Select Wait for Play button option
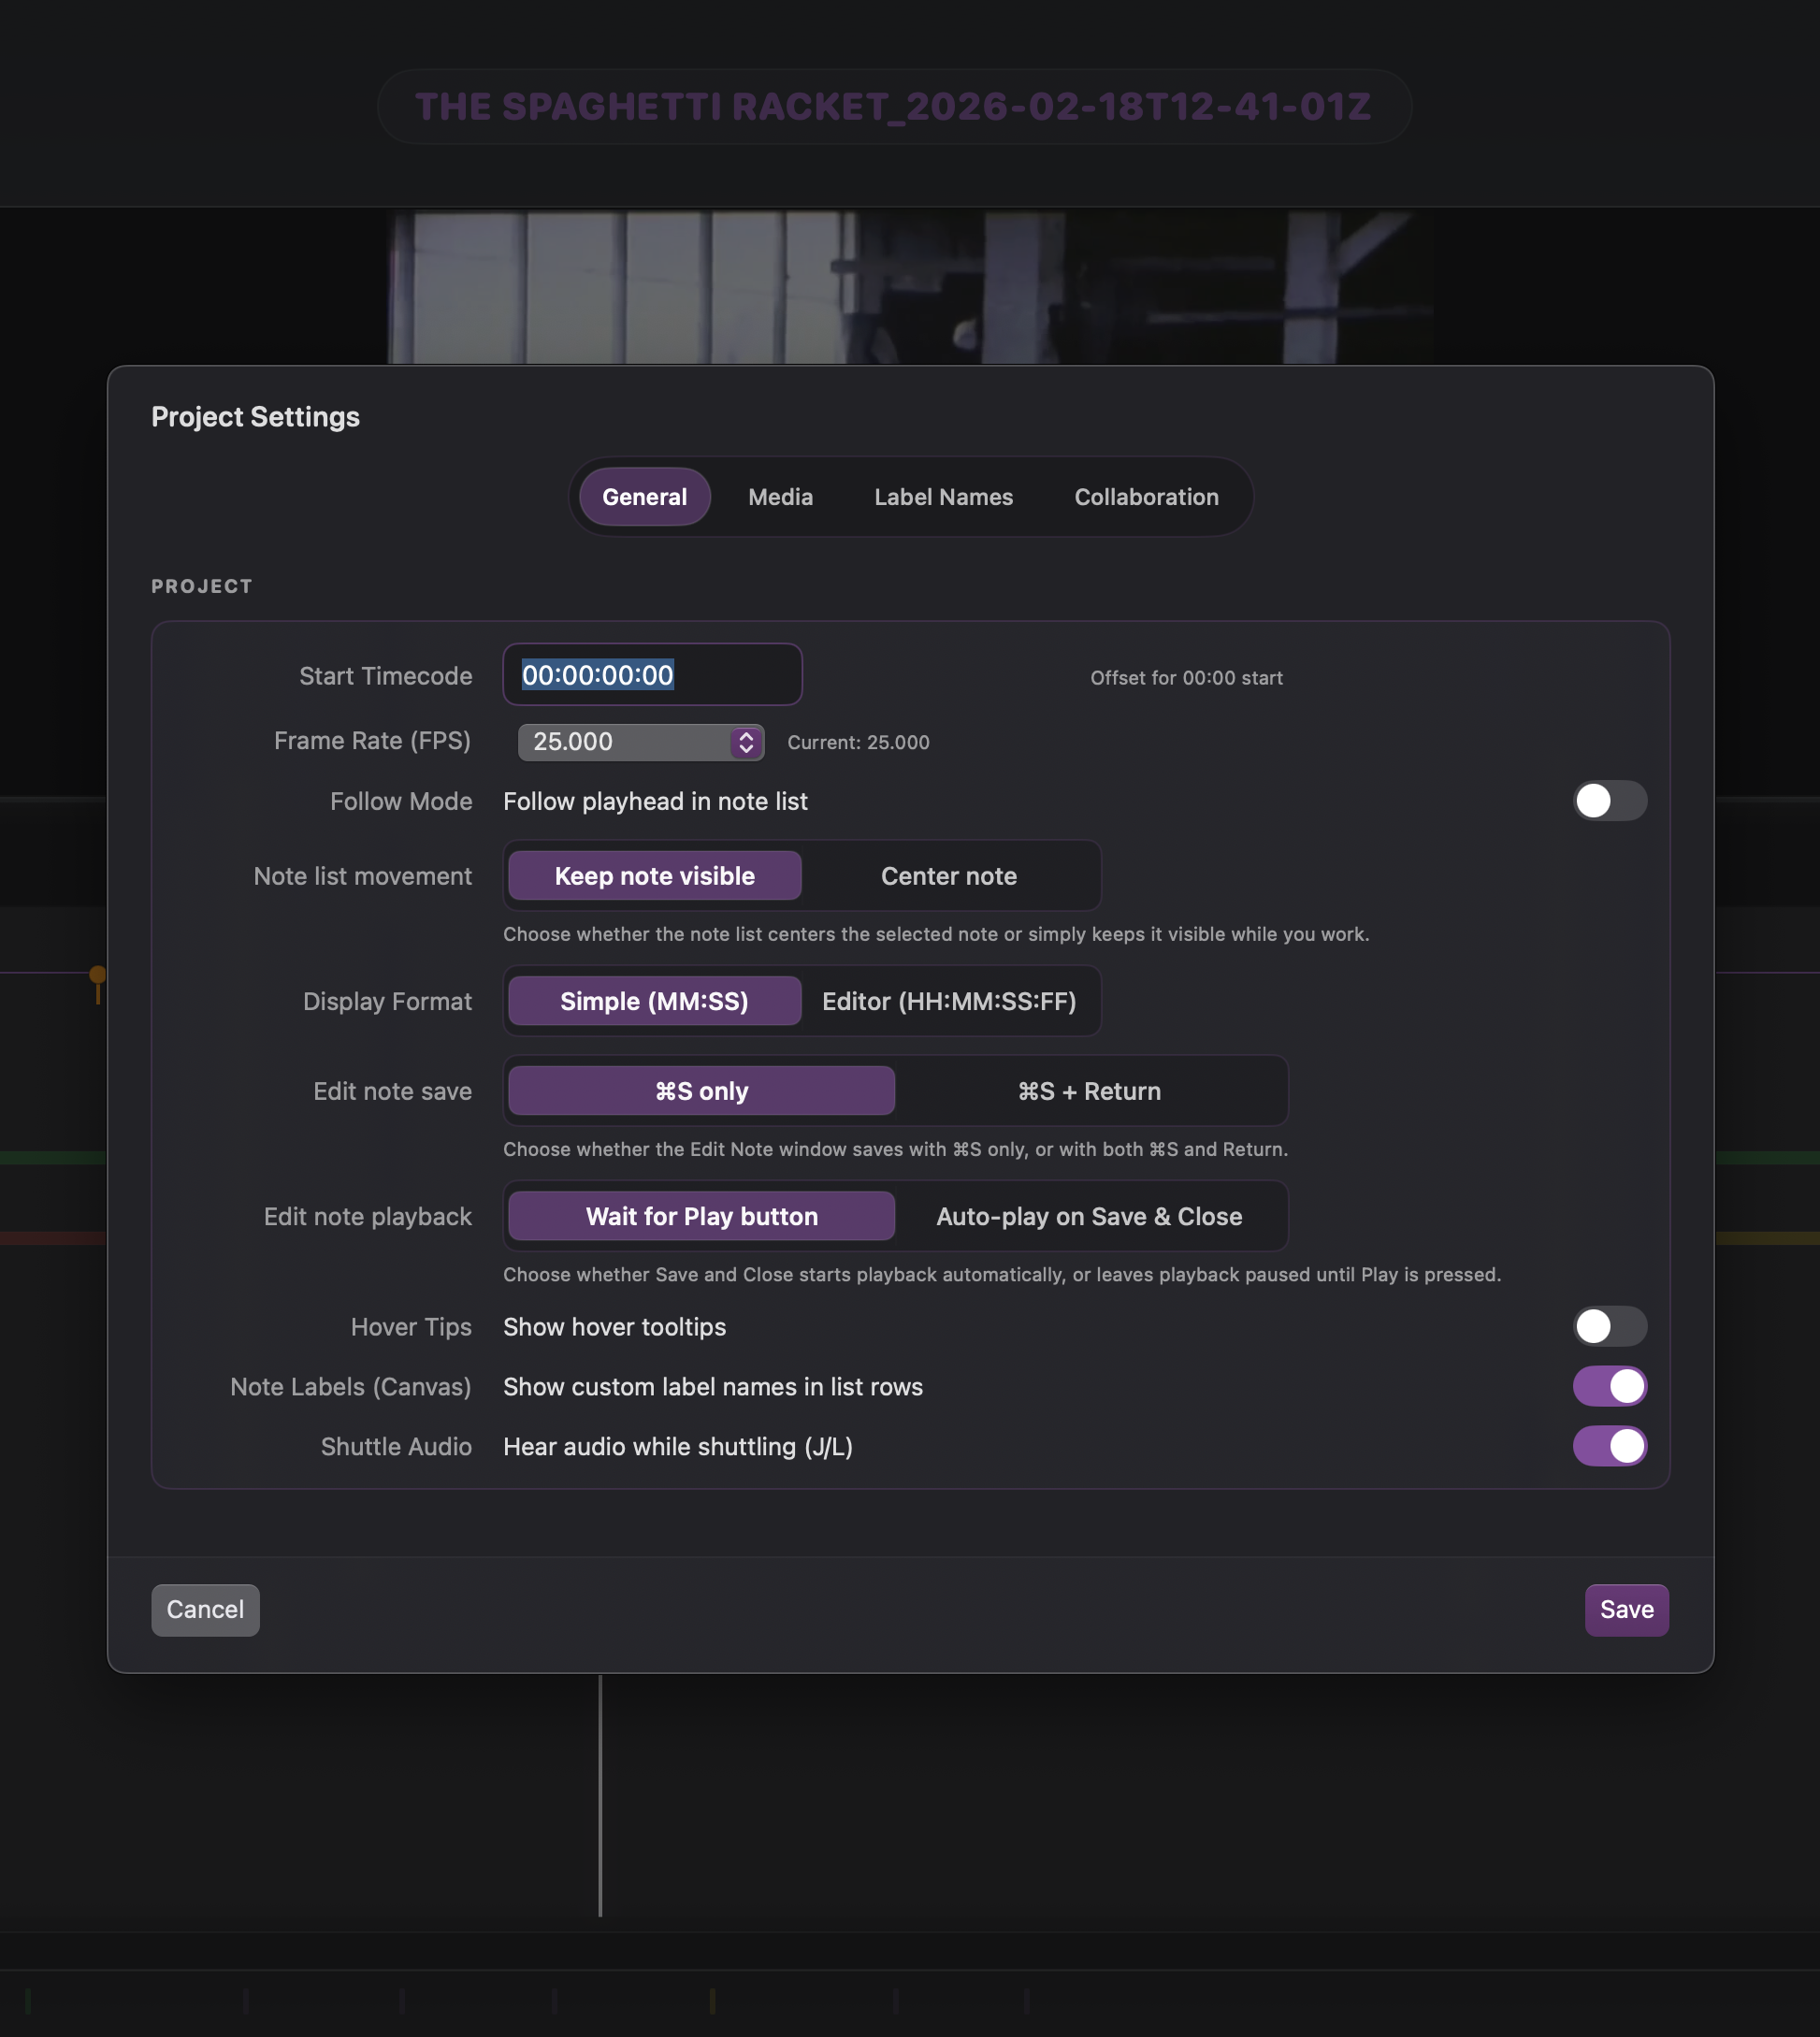 click(x=702, y=1216)
